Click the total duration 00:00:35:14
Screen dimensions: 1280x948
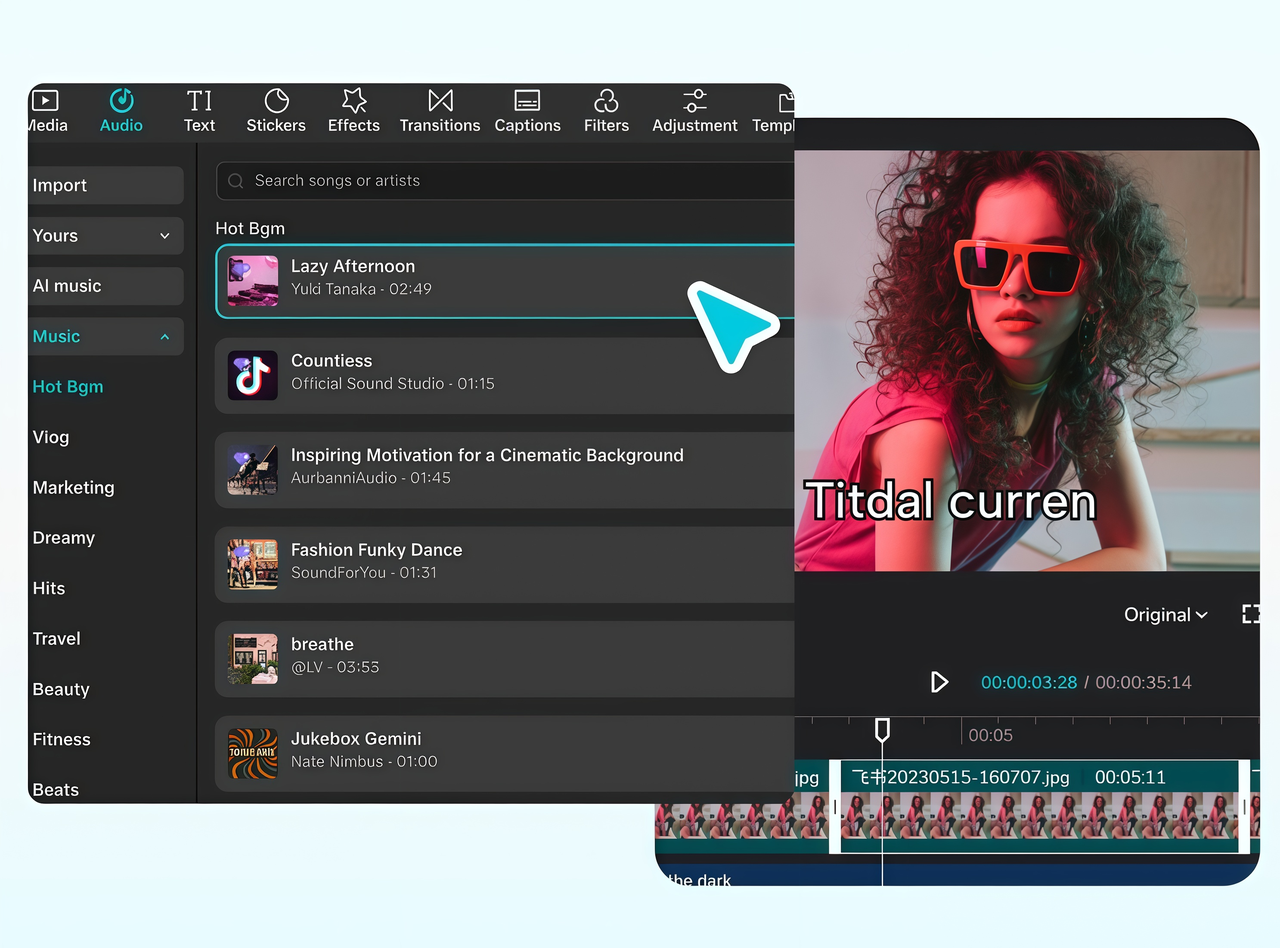(x=1143, y=682)
